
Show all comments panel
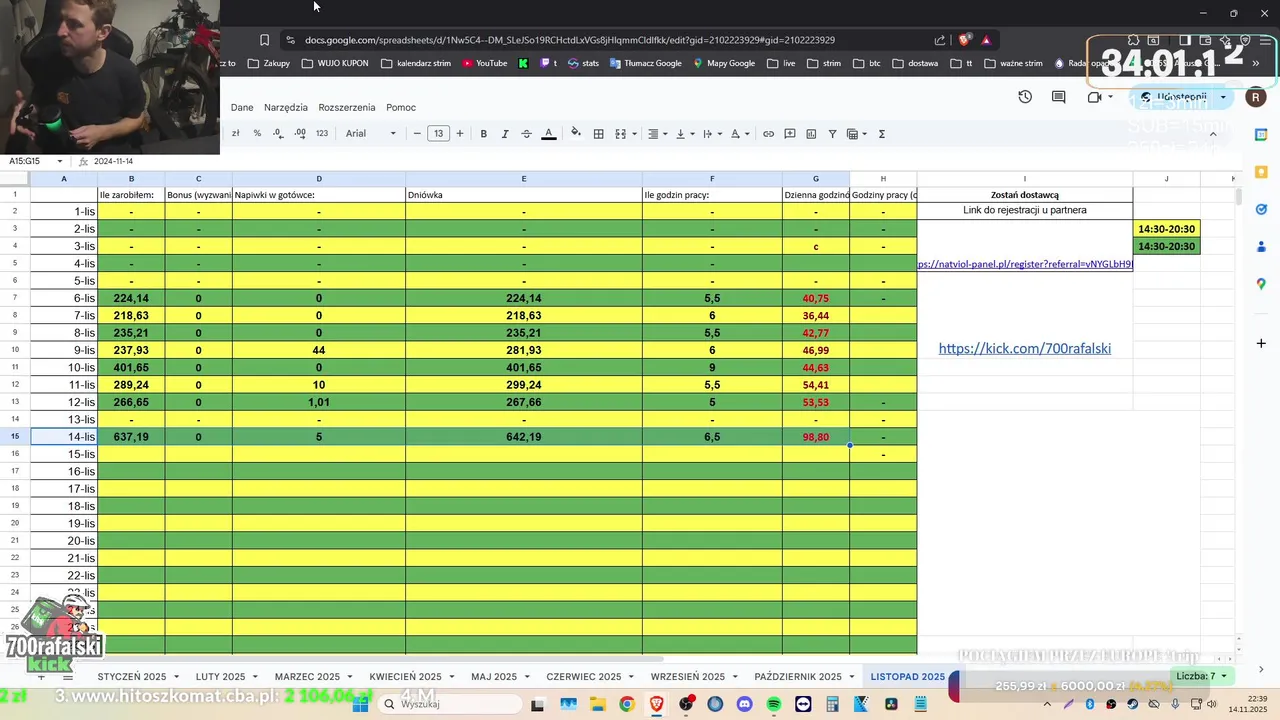tap(1058, 97)
